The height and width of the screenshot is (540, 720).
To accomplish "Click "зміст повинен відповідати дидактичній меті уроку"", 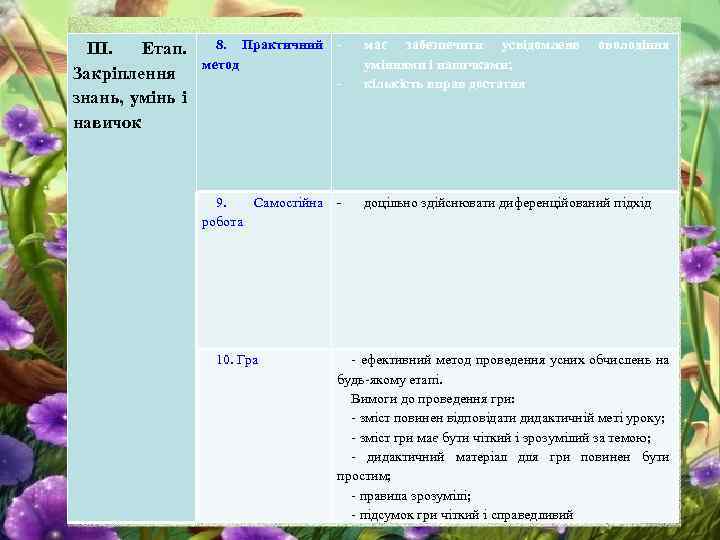I will click(508, 418).
